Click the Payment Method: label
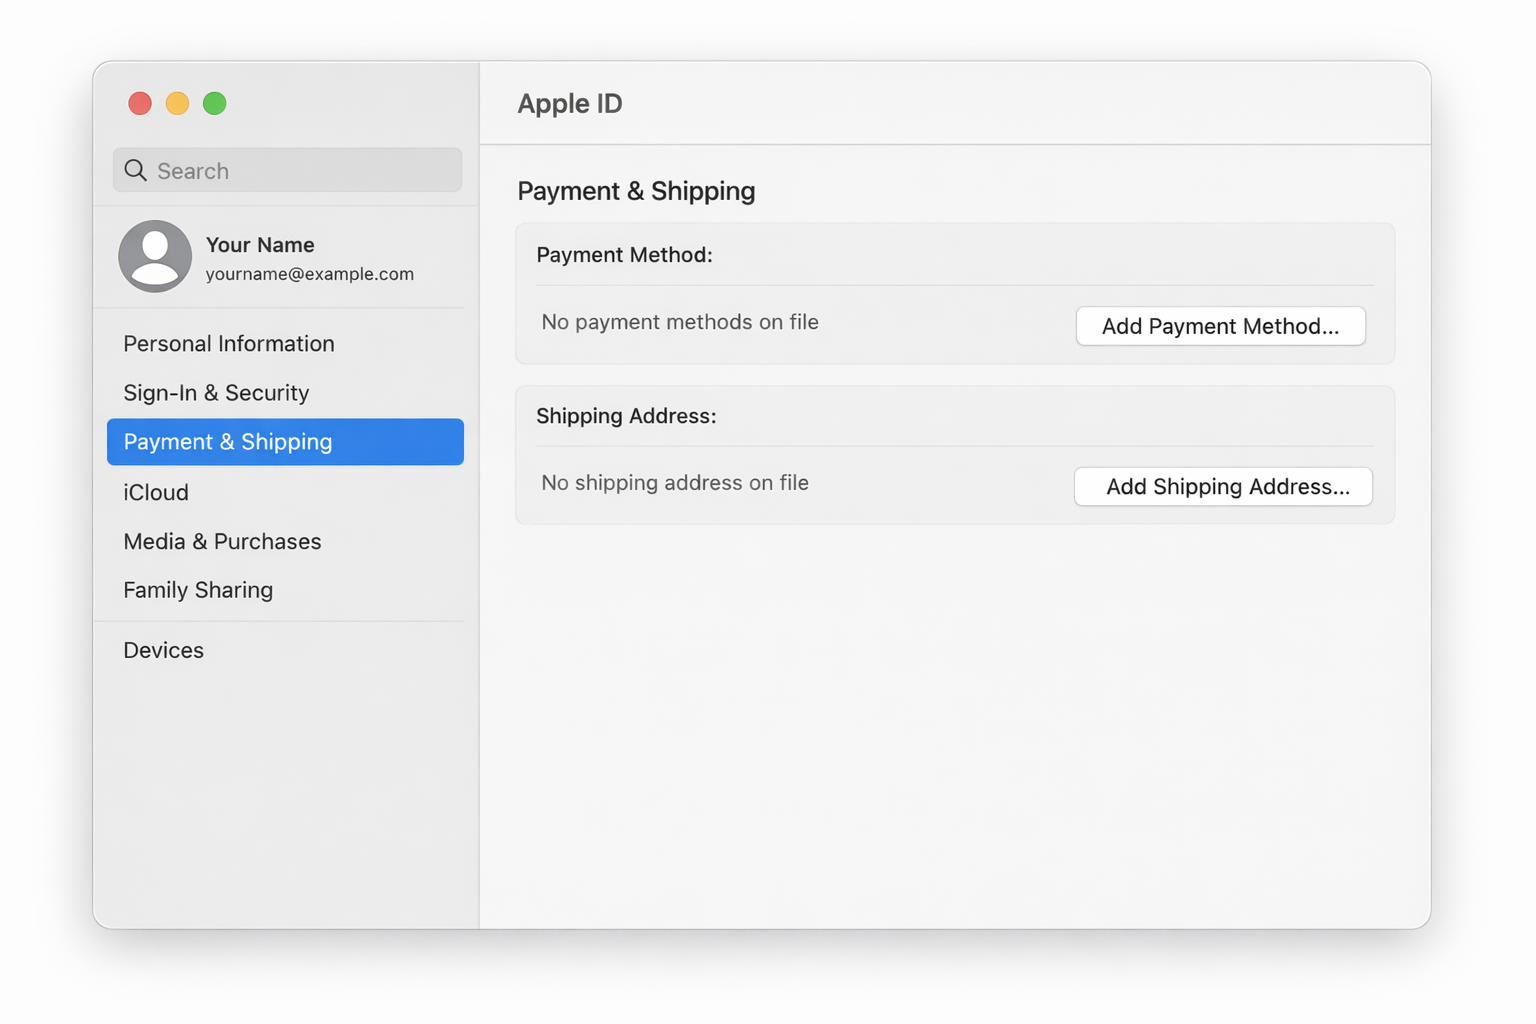1536x1024 pixels. [x=624, y=255]
